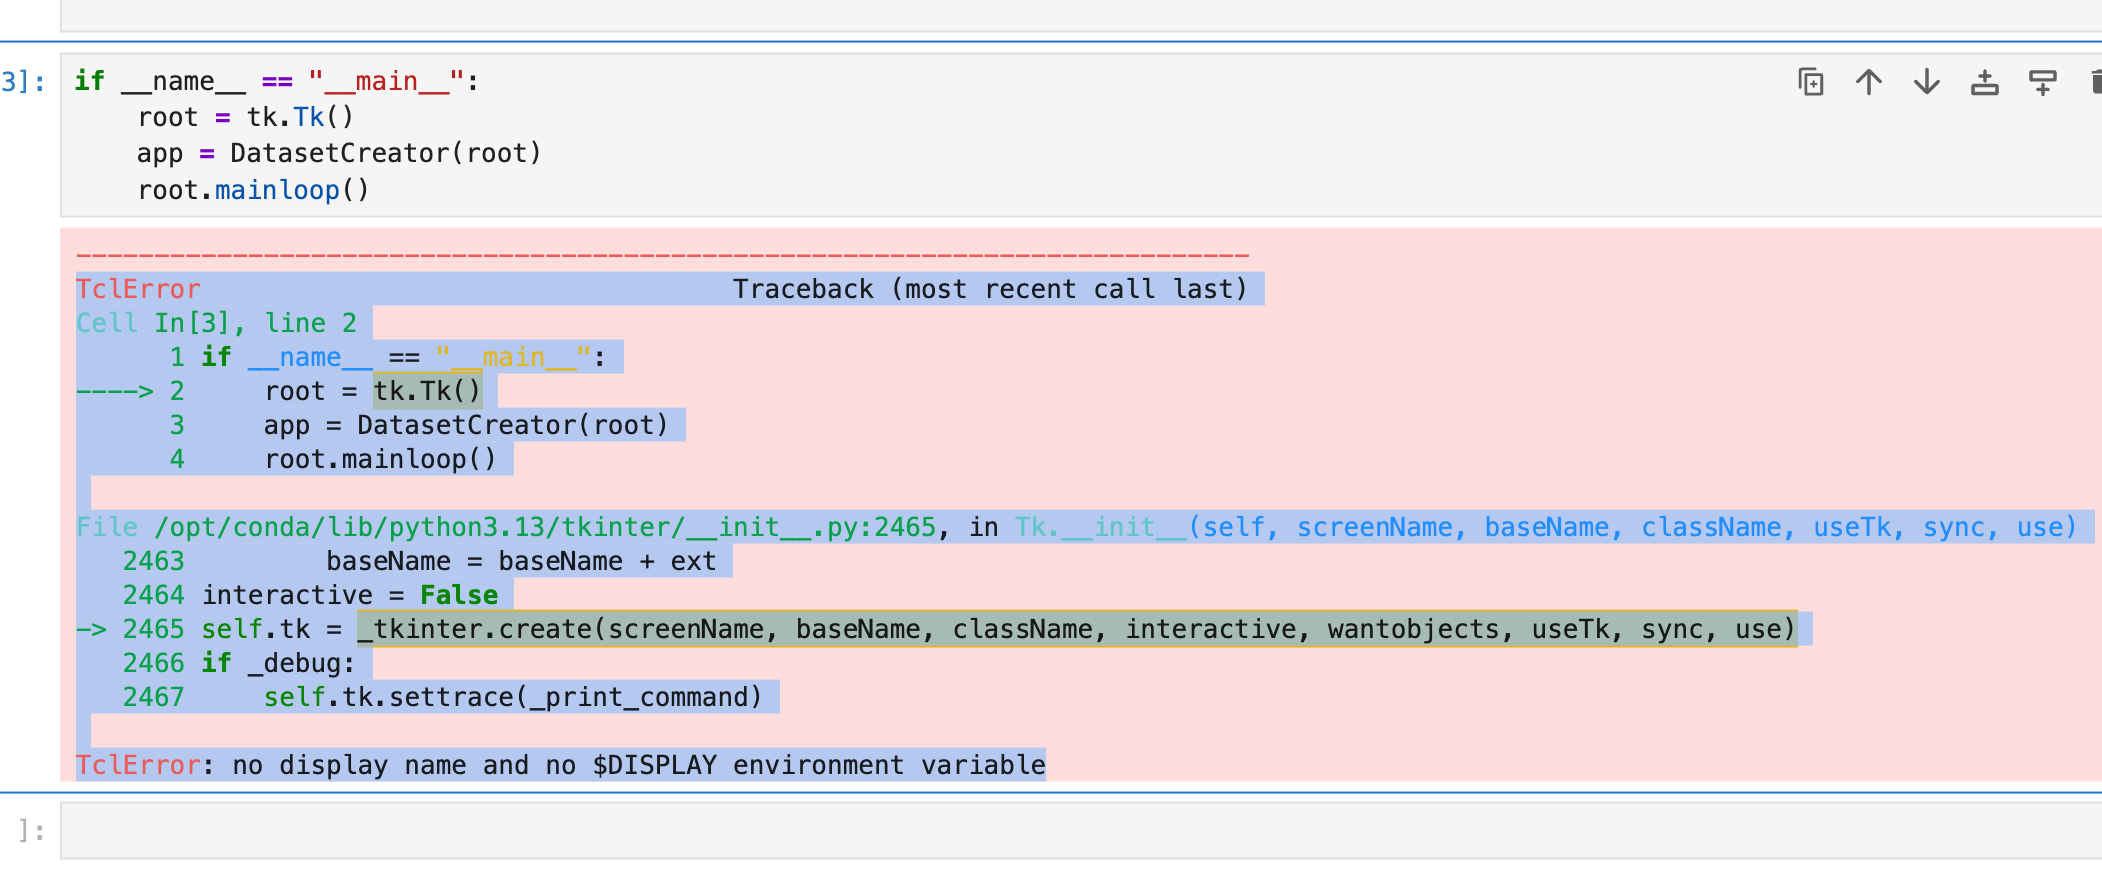
Task: Select the empty cell's prompt marker
Action: point(31,830)
